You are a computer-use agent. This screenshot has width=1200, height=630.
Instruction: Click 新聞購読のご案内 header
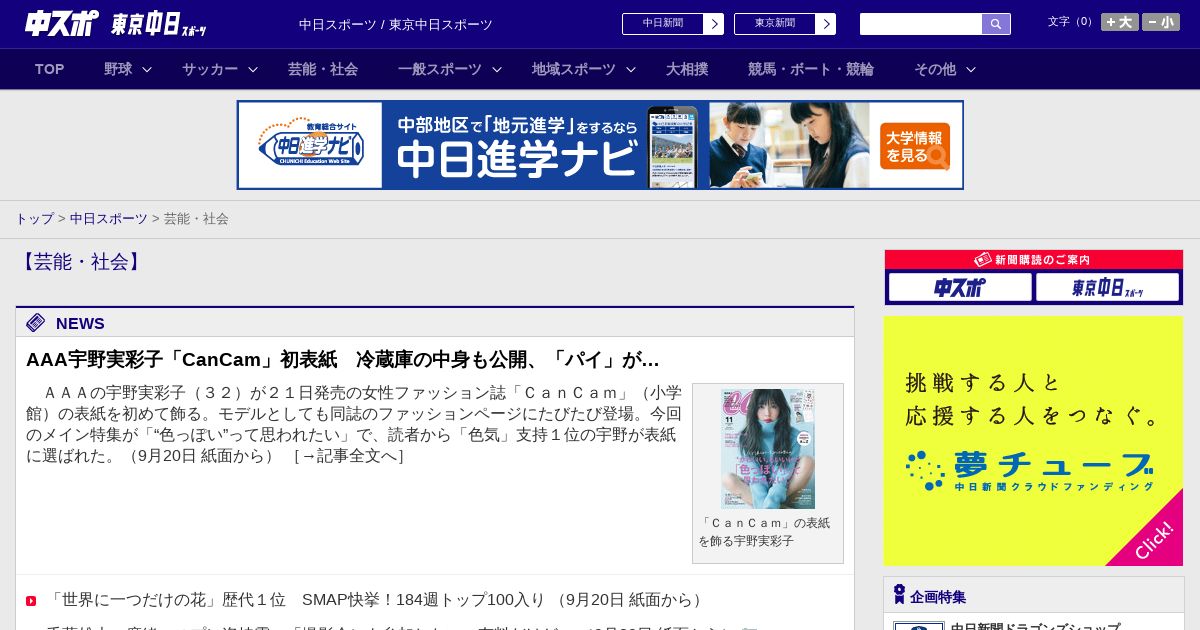click(x=1033, y=260)
